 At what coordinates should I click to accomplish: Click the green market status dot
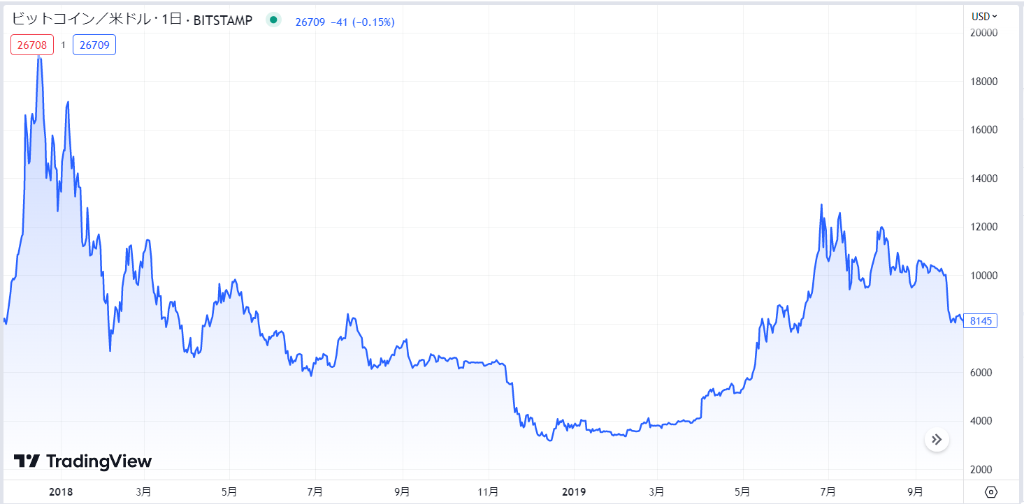pyautogui.click(x=274, y=21)
